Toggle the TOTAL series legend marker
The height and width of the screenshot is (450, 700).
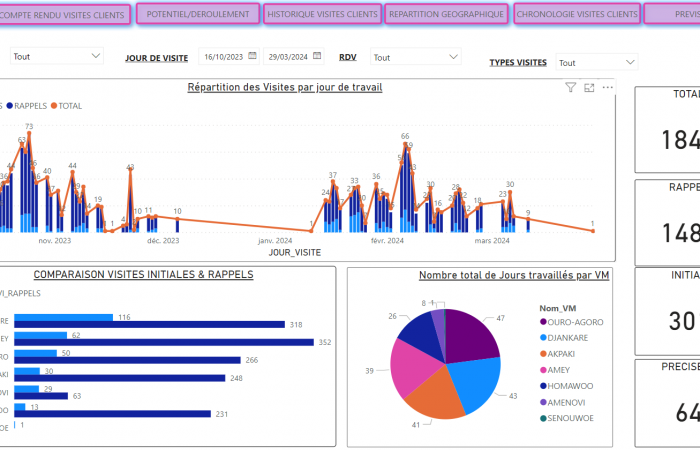coord(54,105)
